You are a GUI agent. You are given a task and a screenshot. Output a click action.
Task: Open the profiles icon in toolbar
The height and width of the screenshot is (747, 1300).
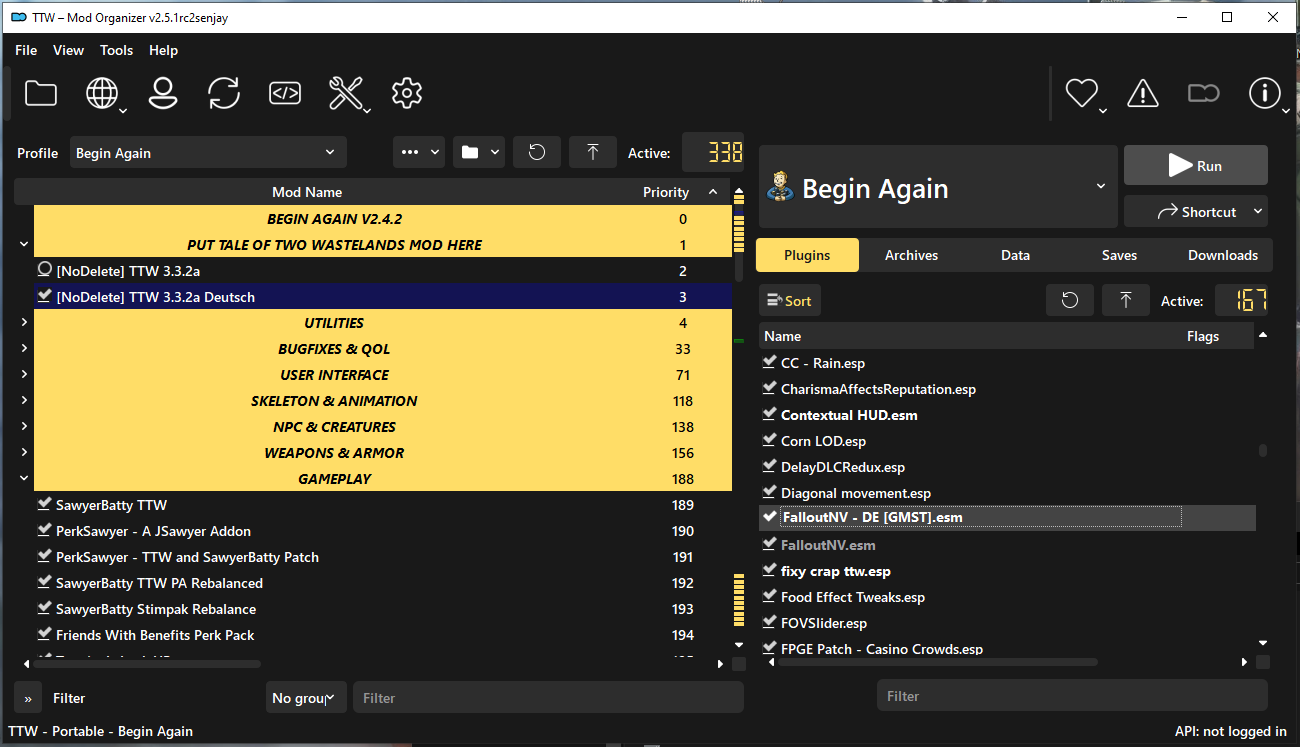(x=163, y=93)
